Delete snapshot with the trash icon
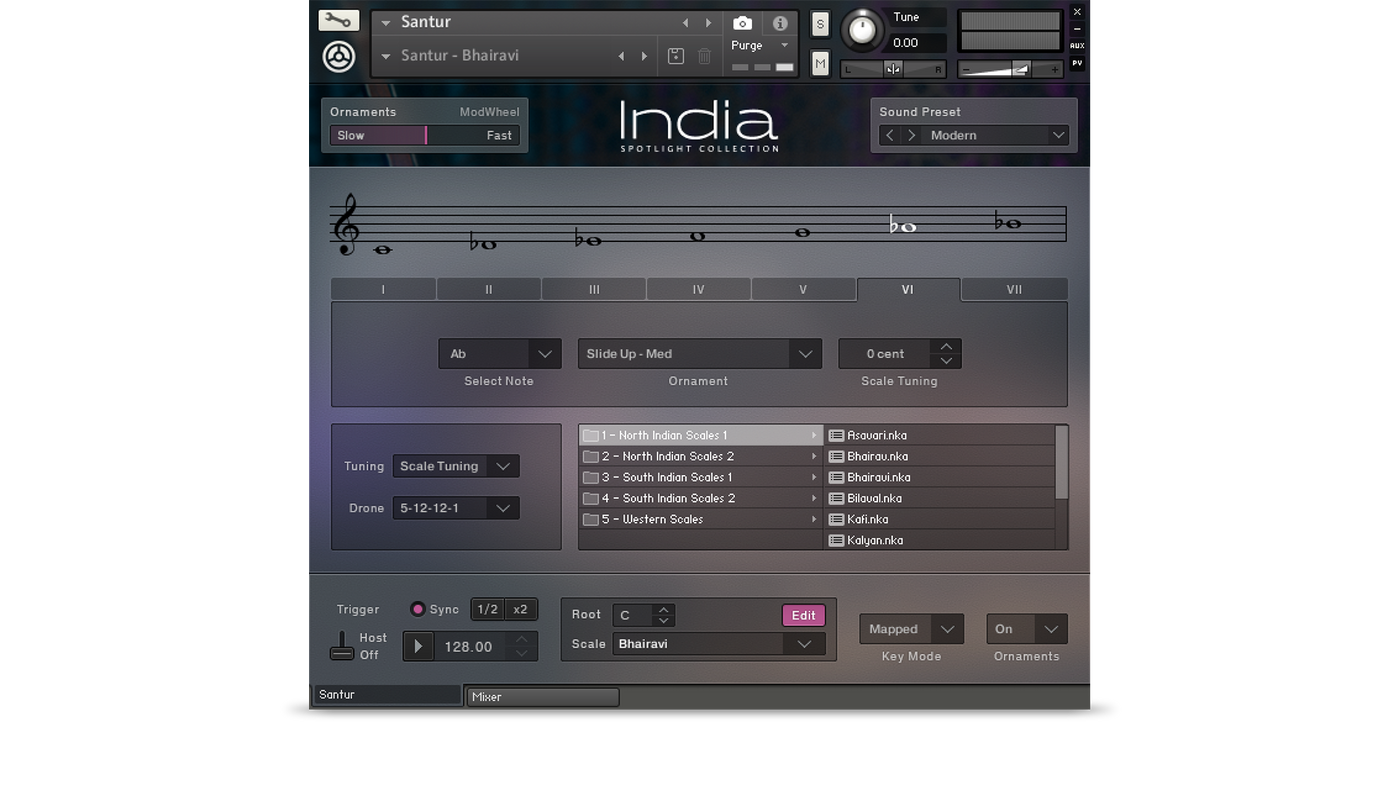The image size is (1400, 804). pyautogui.click(x=704, y=56)
